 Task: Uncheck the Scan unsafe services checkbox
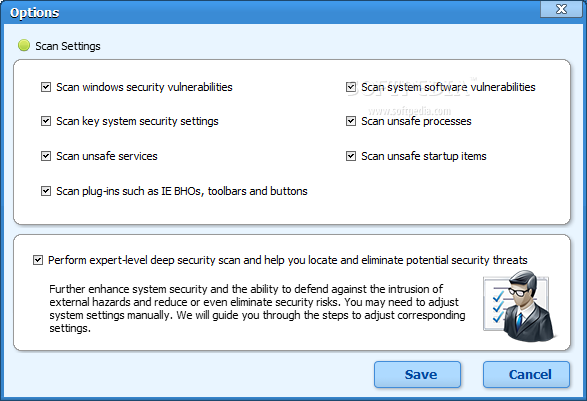pyautogui.click(x=46, y=156)
